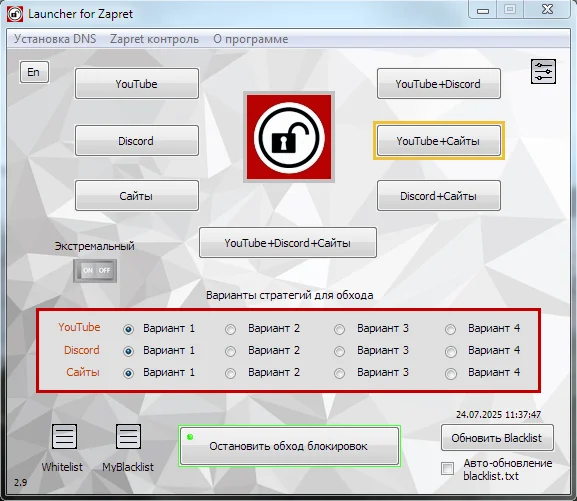Click the YouTube+Discord+Сайты button
This screenshot has height=501, width=577.
pos(288,243)
